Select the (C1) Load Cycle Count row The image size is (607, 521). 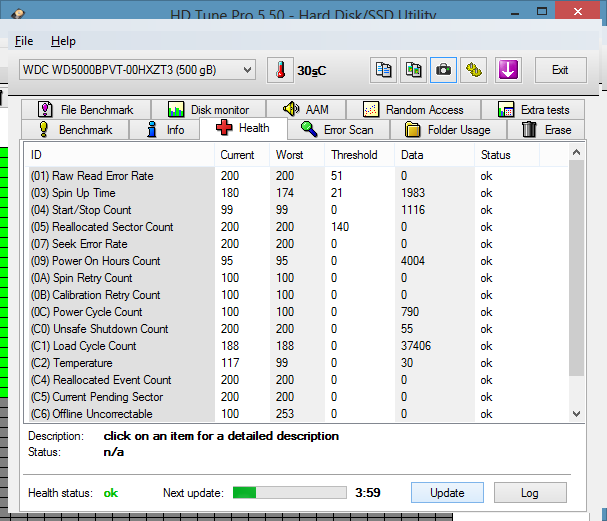(297, 346)
